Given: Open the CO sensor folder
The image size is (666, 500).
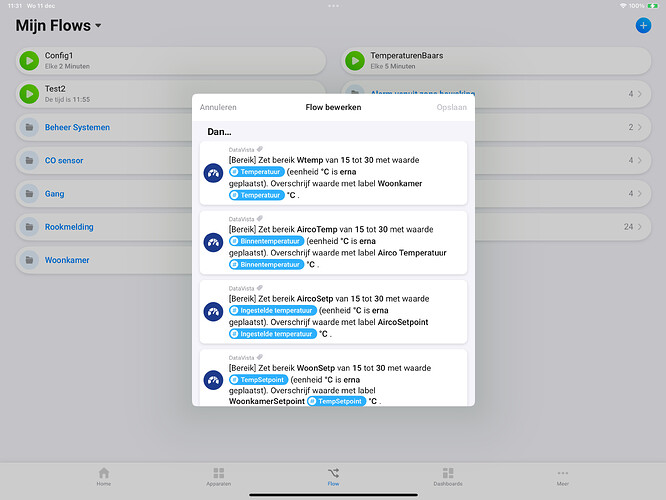Looking at the screenshot, I should point(104,160).
